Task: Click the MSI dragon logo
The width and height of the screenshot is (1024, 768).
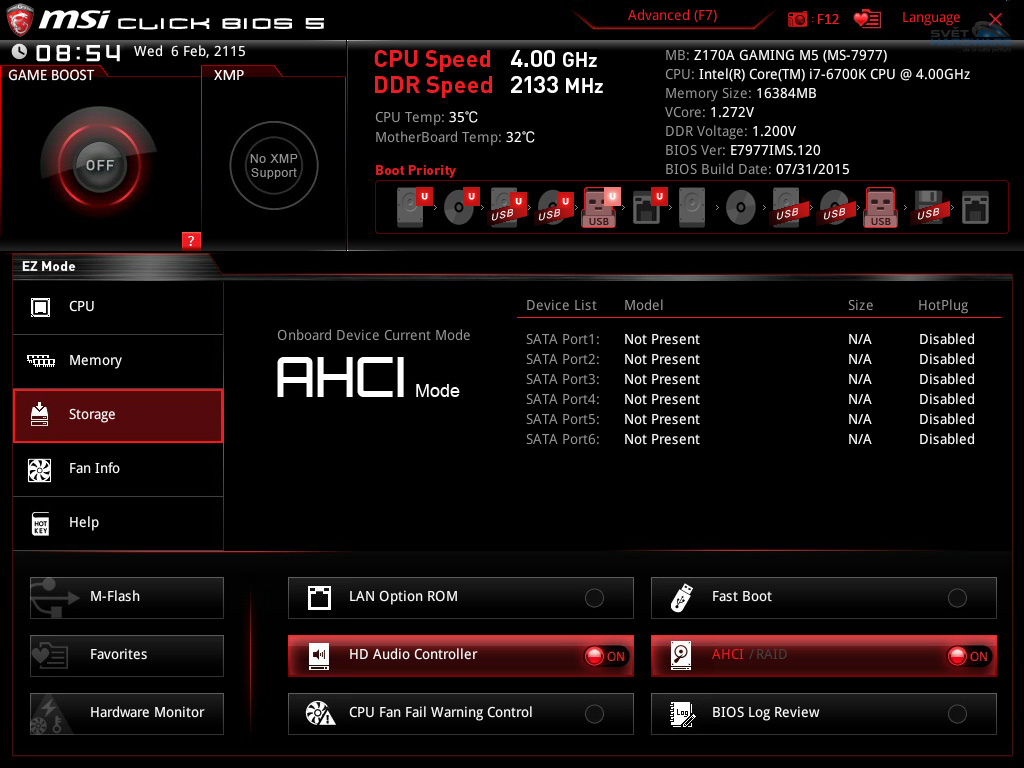Action: click(x=22, y=18)
